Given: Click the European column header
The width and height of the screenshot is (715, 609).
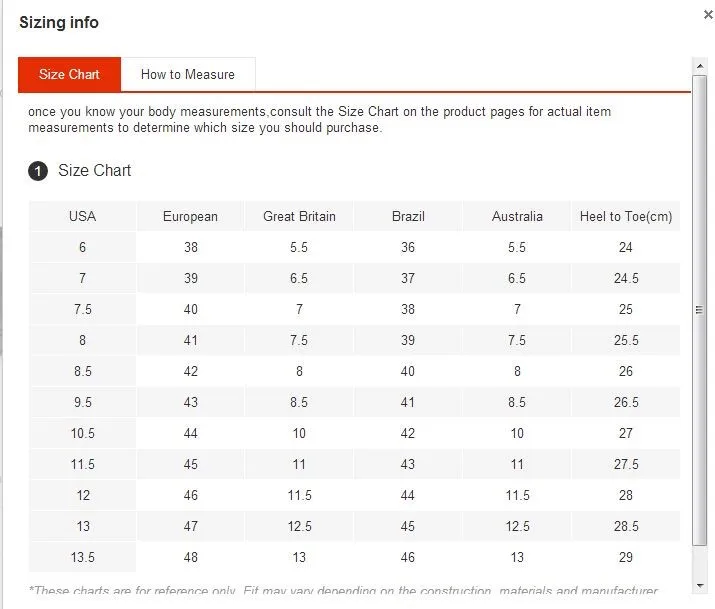Looking at the screenshot, I should pyautogui.click(x=191, y=216).
